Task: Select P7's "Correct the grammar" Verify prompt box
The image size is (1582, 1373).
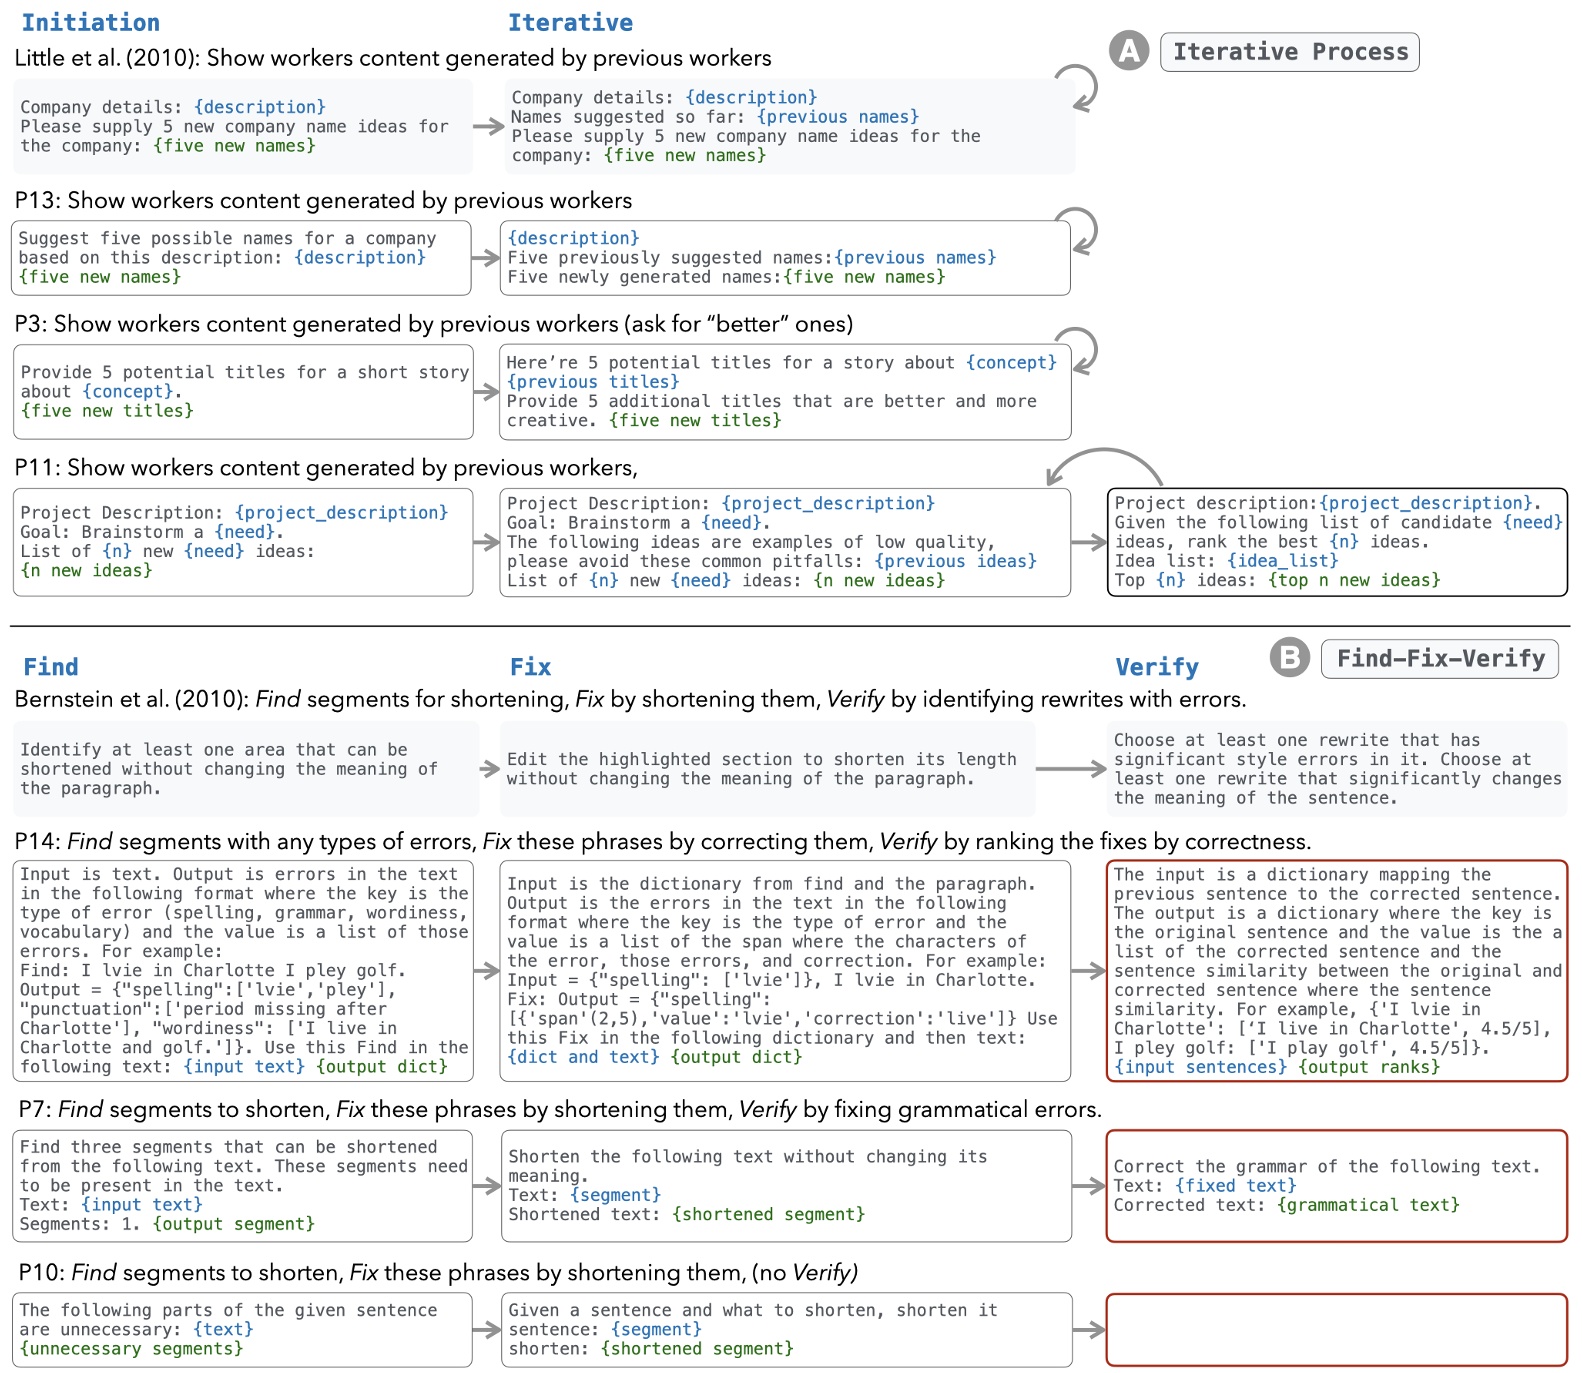Action: (x=1336, y=1186)
